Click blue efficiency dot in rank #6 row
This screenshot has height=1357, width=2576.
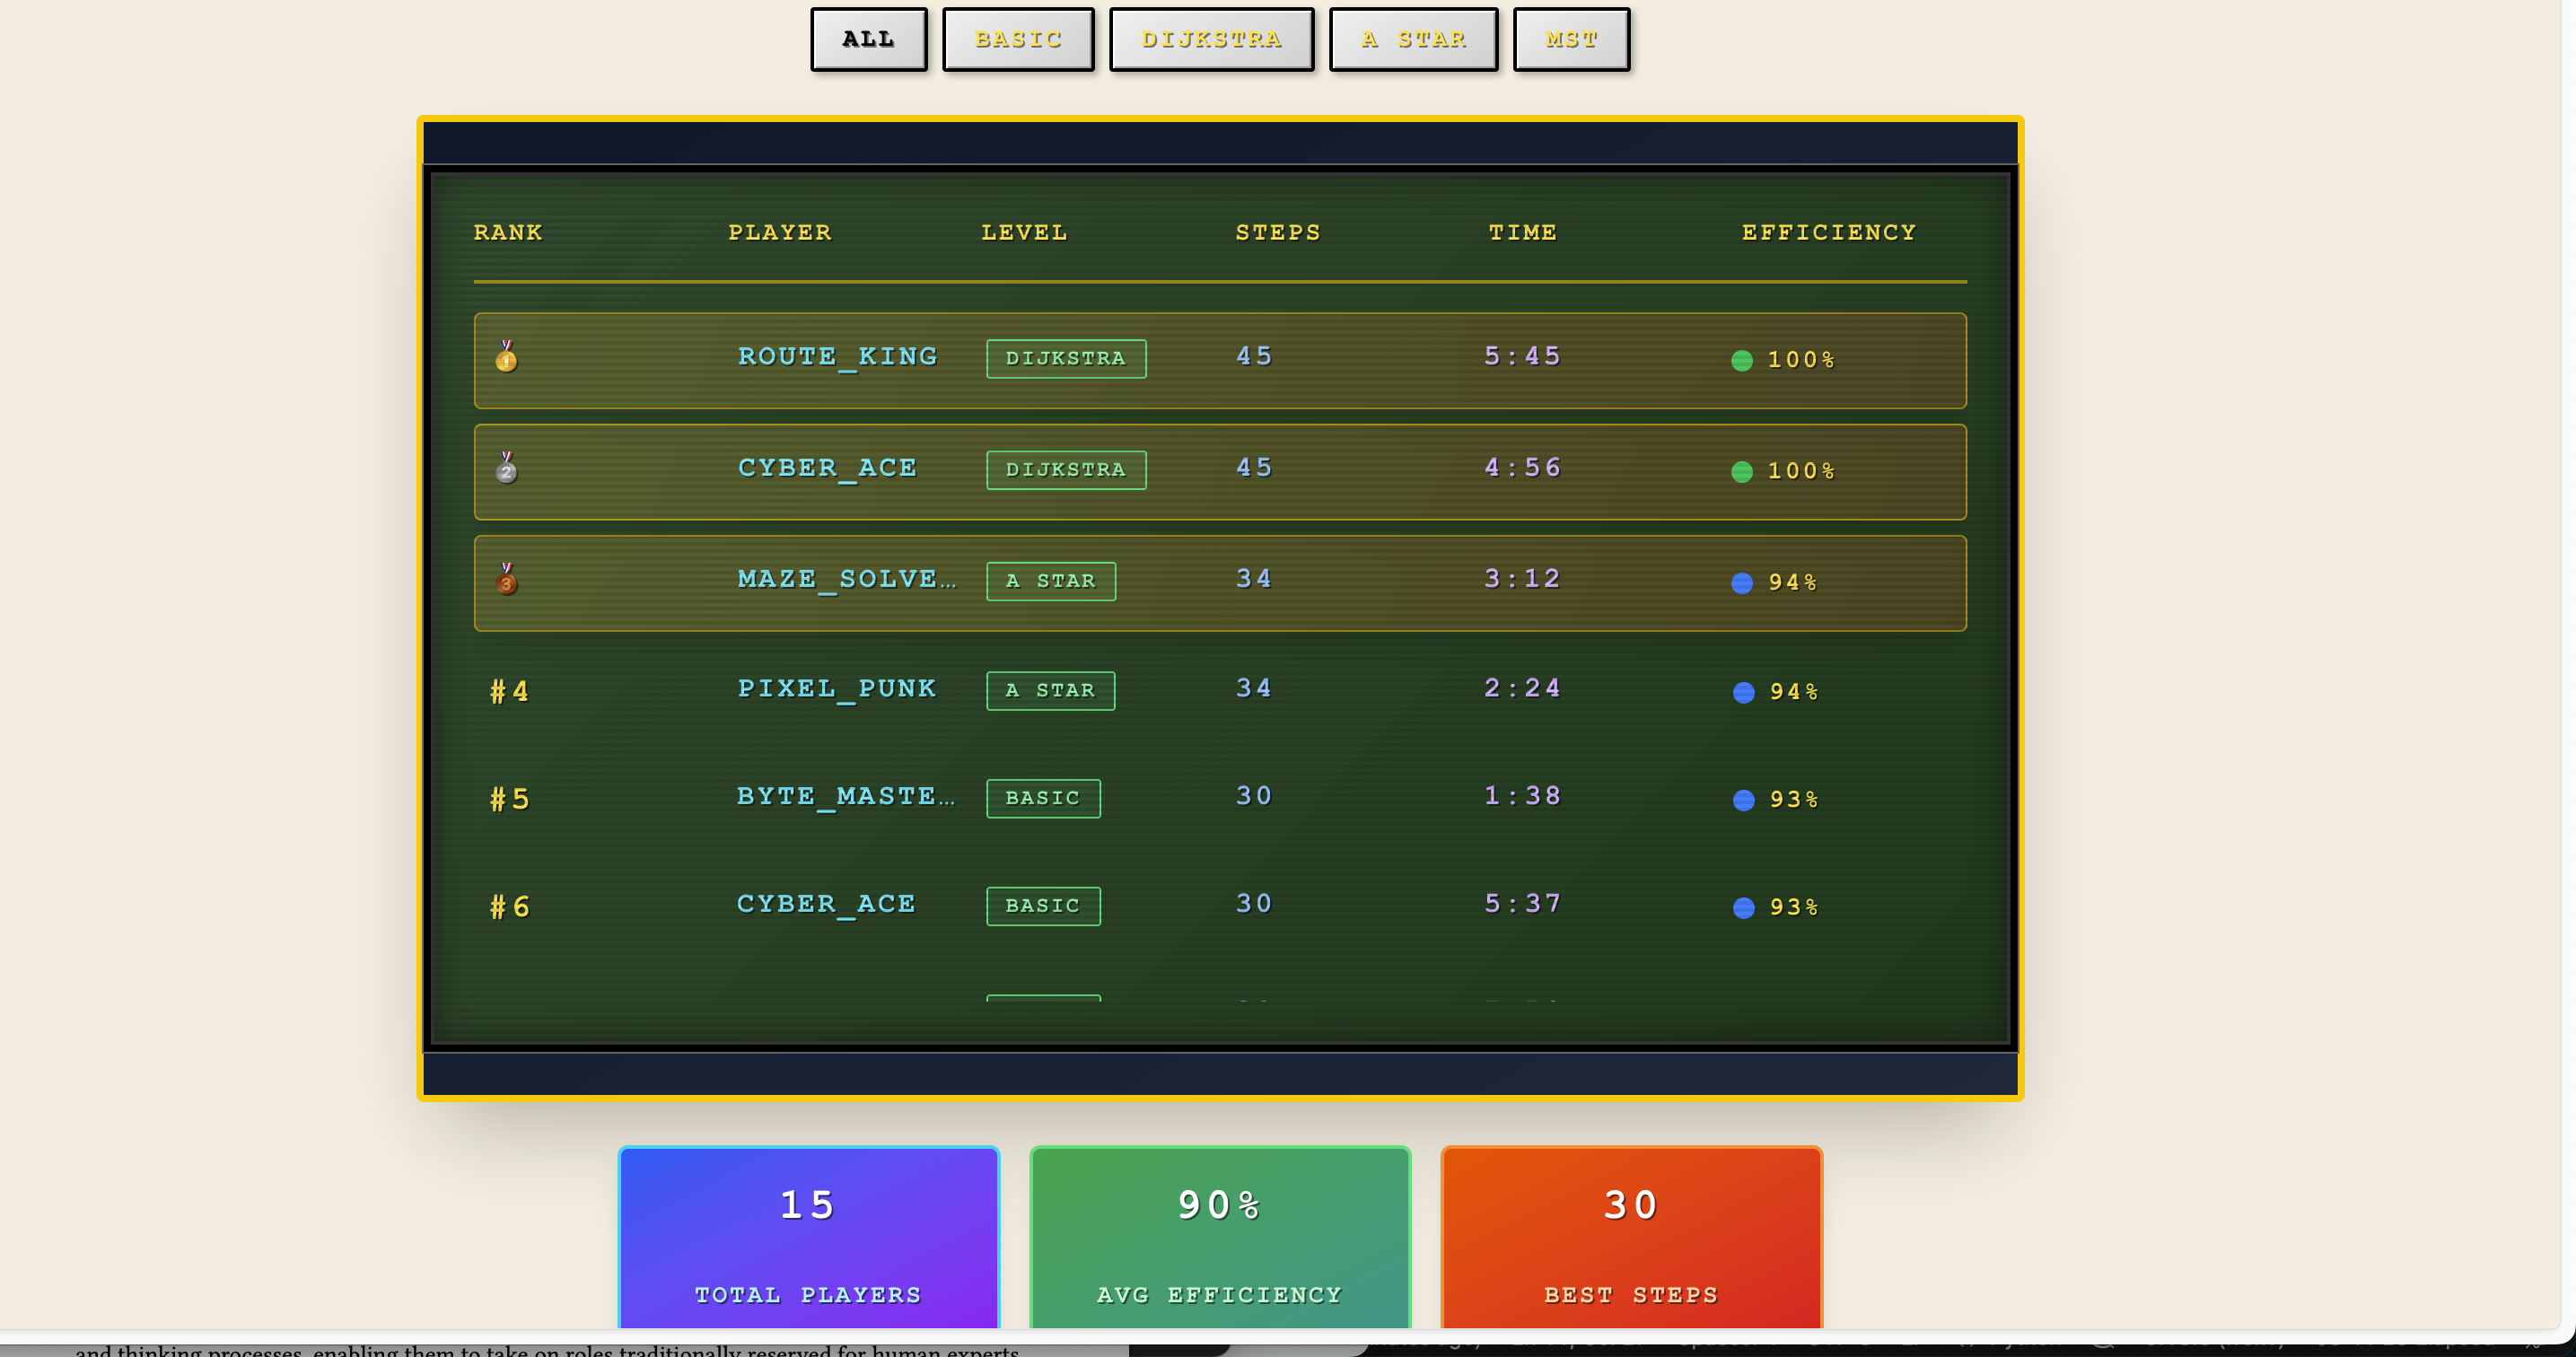(x=1743, y=907)
